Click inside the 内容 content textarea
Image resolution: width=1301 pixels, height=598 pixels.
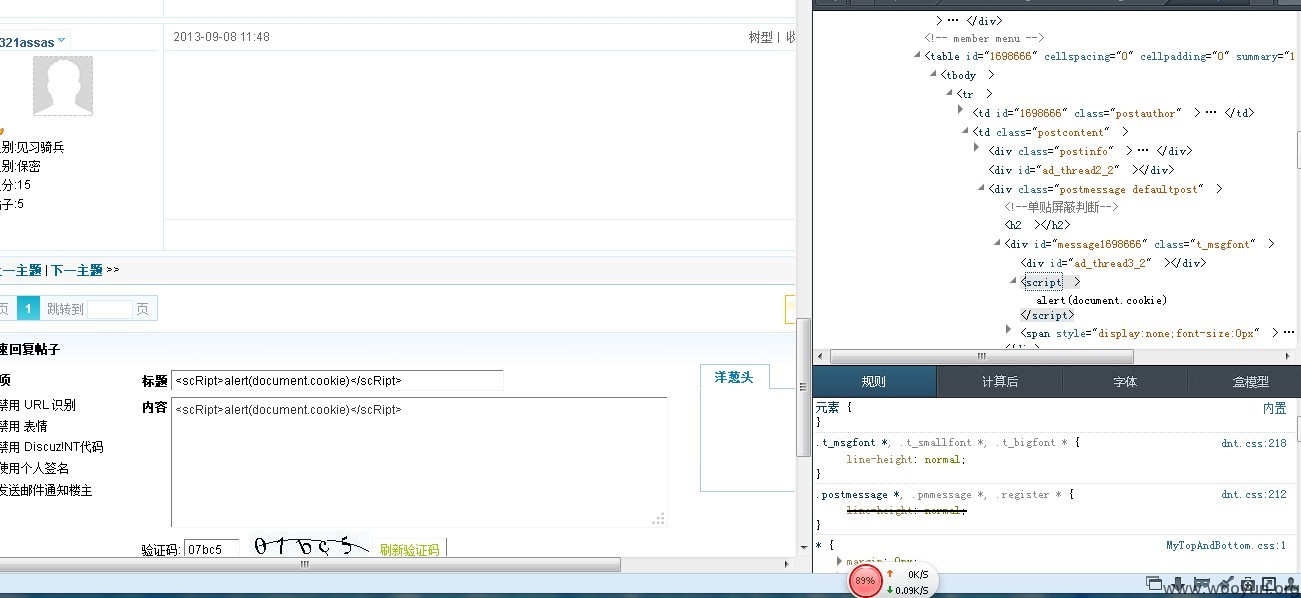coord(419,462)
